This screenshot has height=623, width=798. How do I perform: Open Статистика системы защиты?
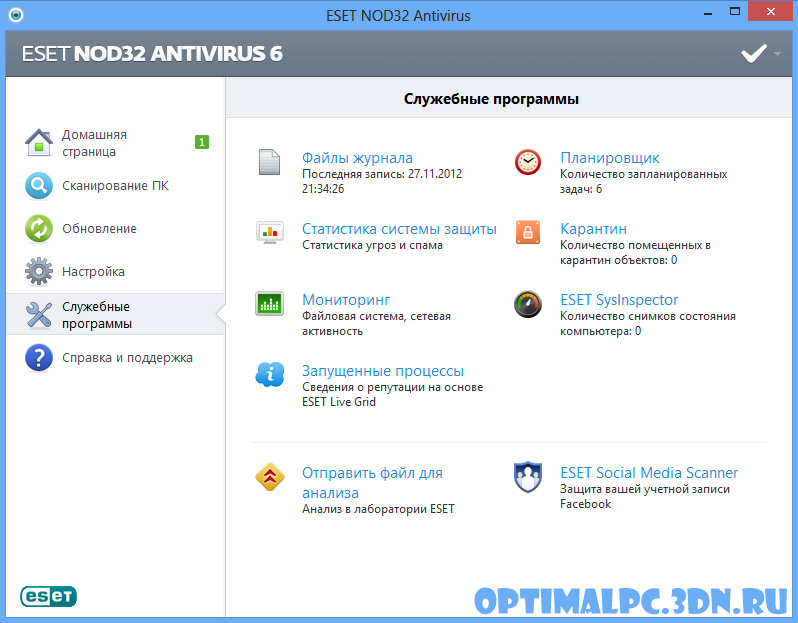point(399,229)
